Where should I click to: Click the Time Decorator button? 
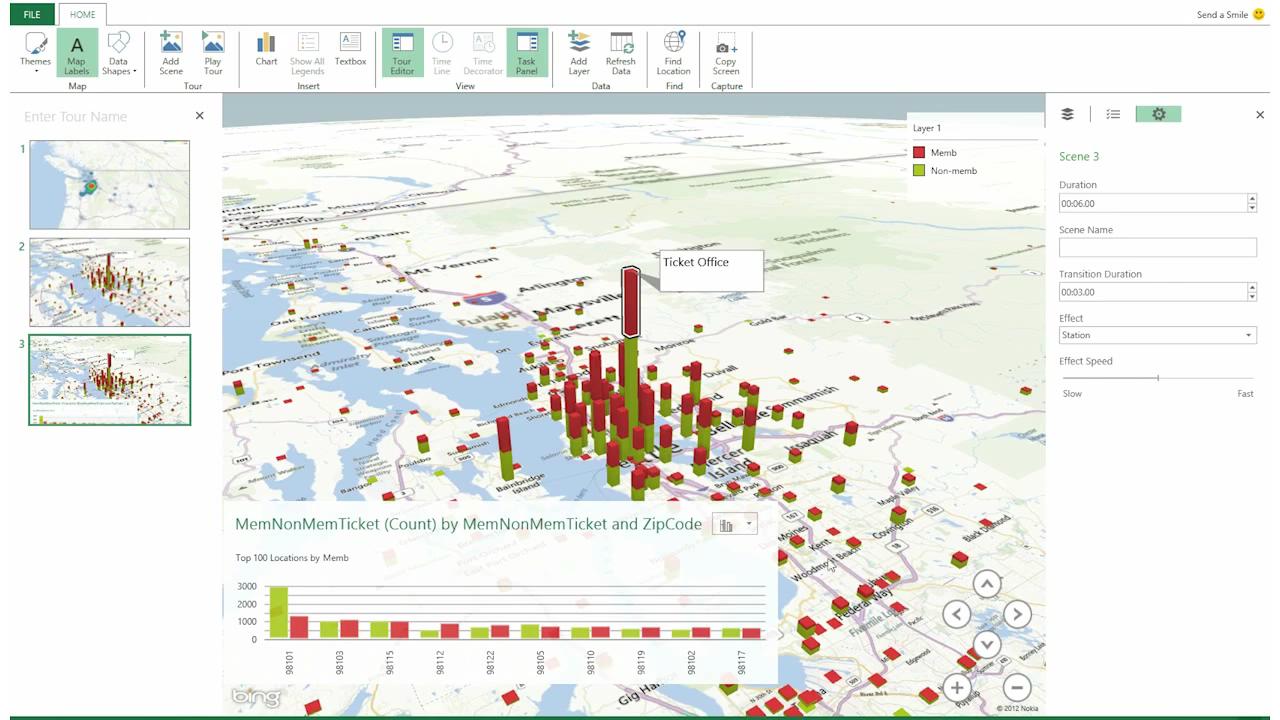[483, 53]
